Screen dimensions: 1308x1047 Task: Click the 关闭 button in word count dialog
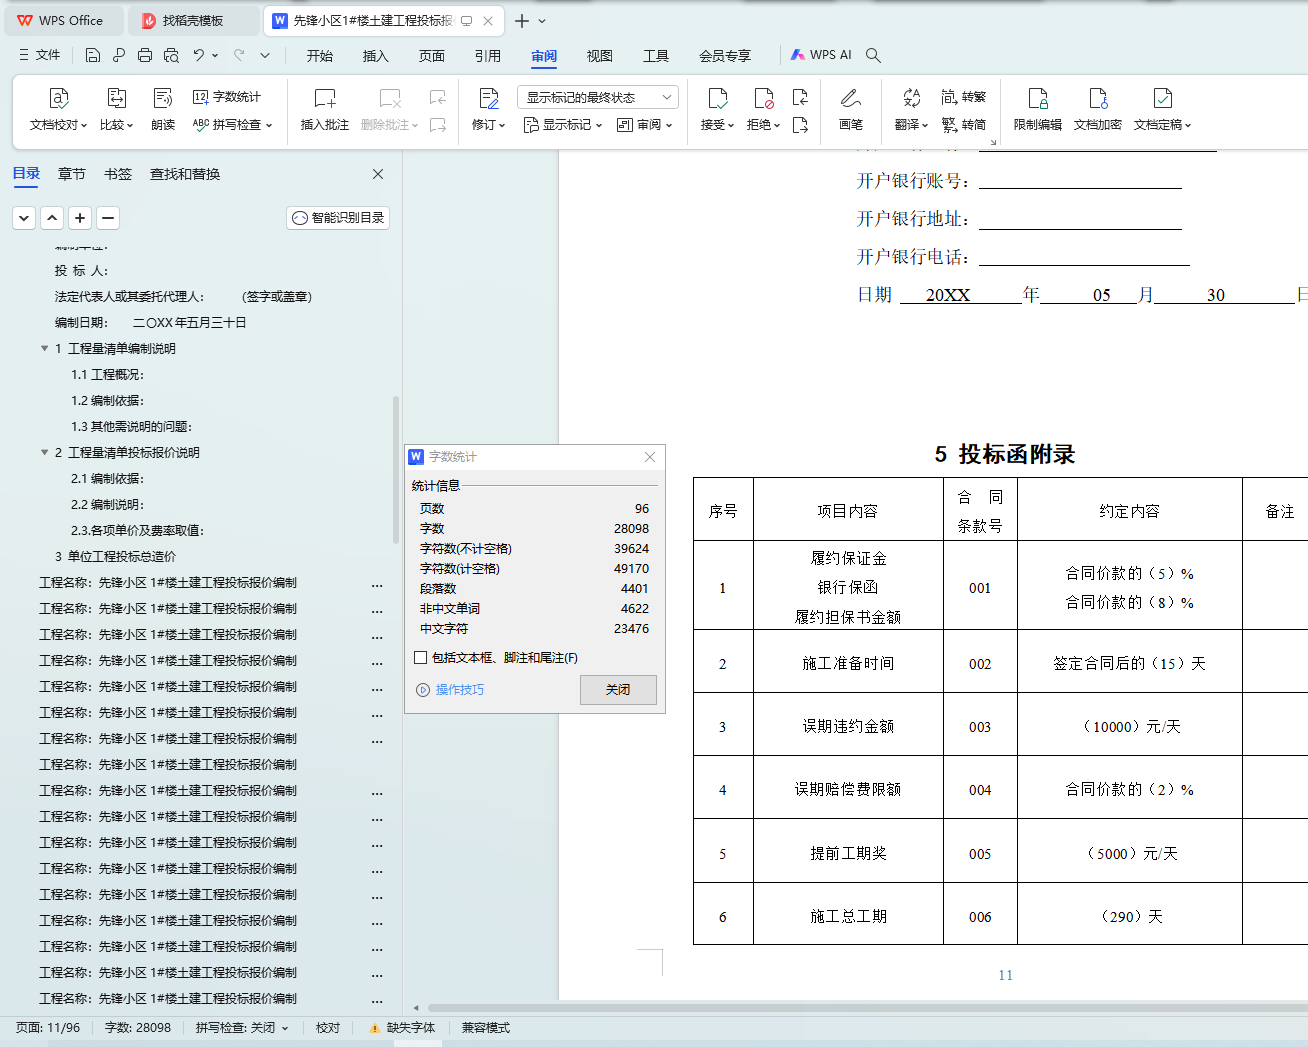(618, 690)
